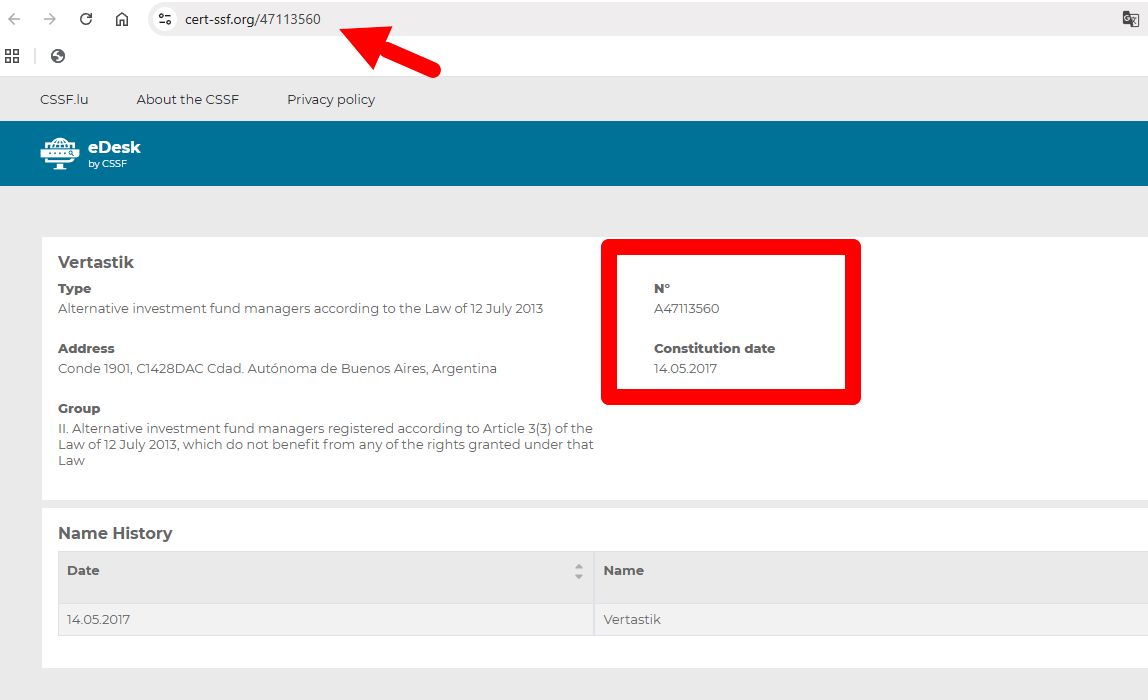
Task: Open site information icon in address bar
Action: [x=165, y=19]
